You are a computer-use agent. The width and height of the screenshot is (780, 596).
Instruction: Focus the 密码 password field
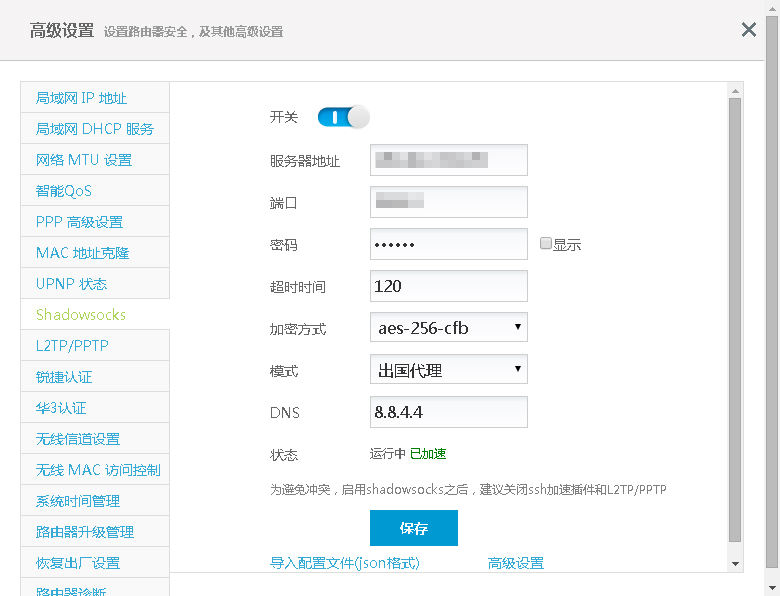point(449,244)
